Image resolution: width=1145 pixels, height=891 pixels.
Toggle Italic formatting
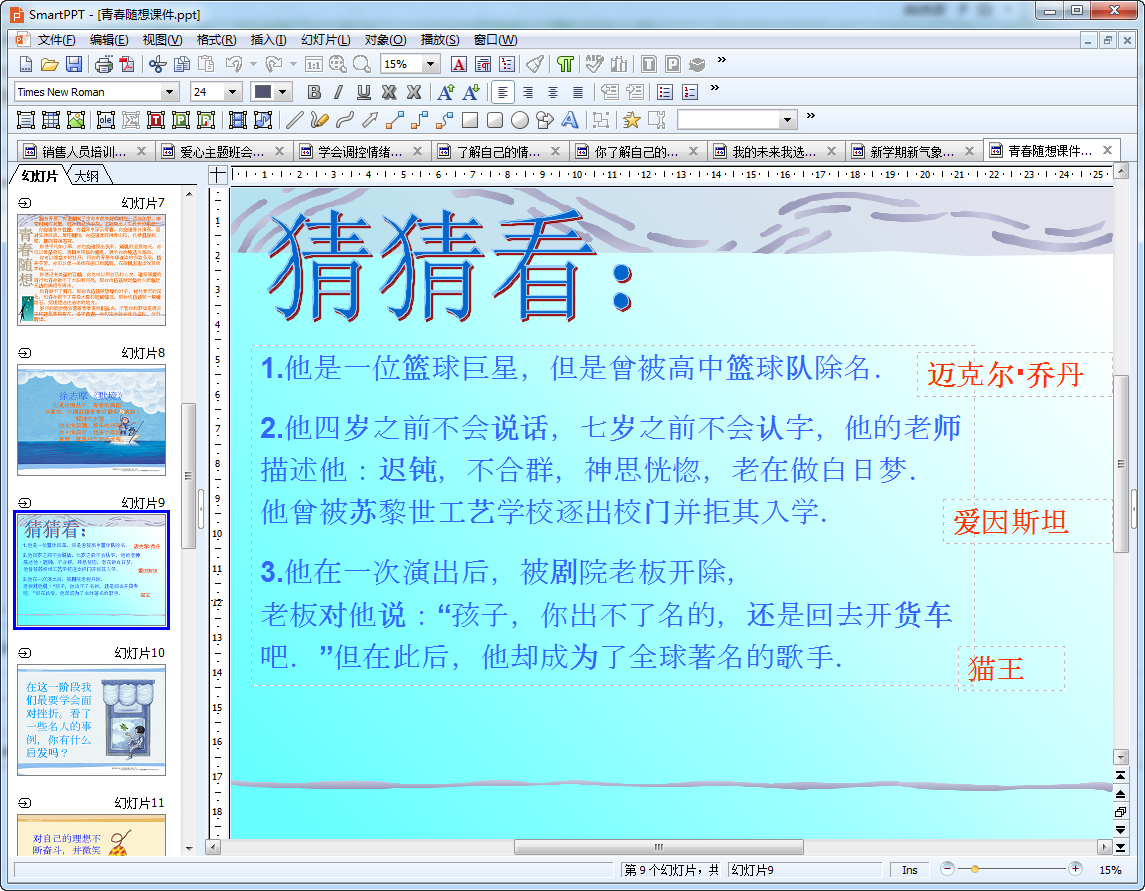click(338, 92)
